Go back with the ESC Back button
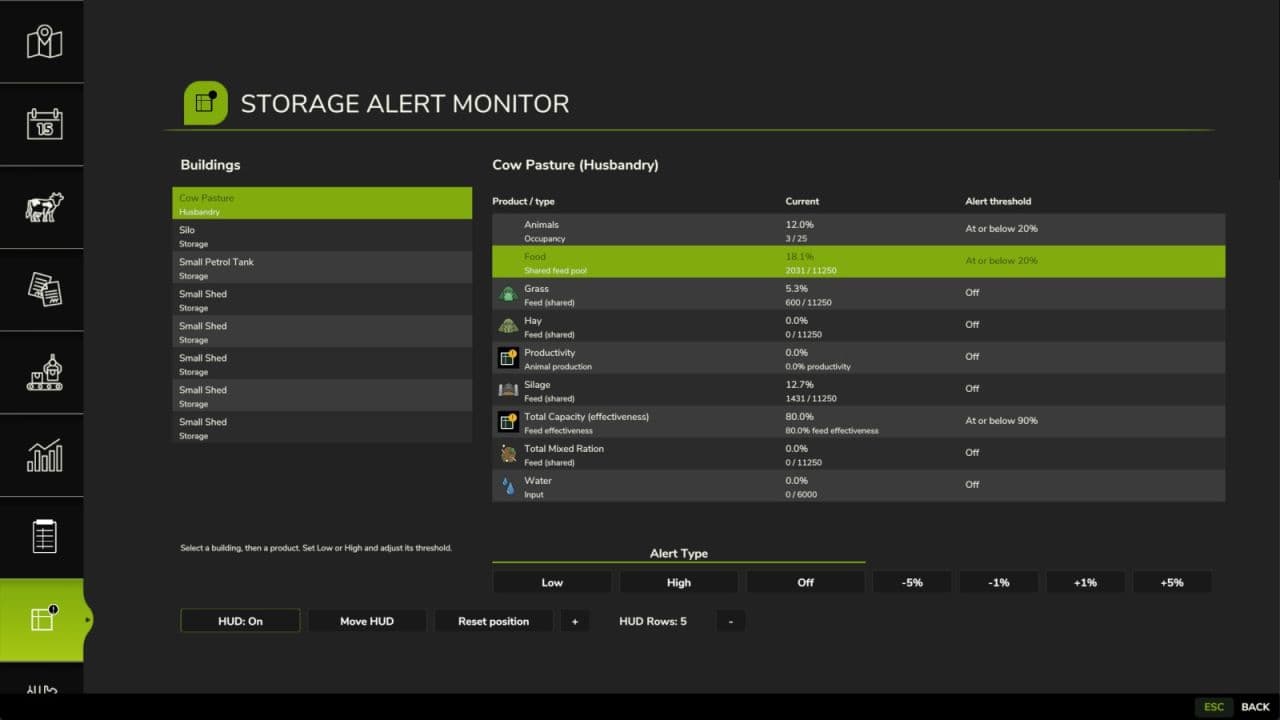Screen dimensions: 1280x720 (x=1234, y=707)
